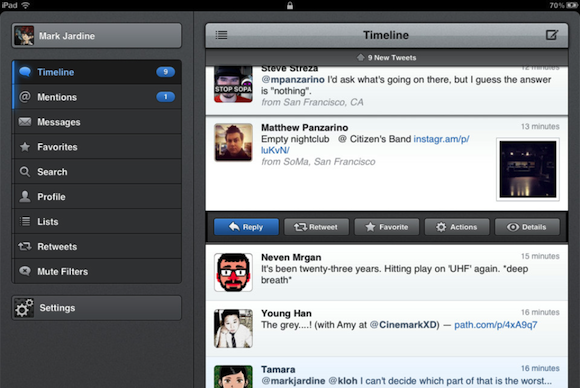Click the '13 minutes' timestamp
This screenshot has height=388, width=580.
coord(540,126)
